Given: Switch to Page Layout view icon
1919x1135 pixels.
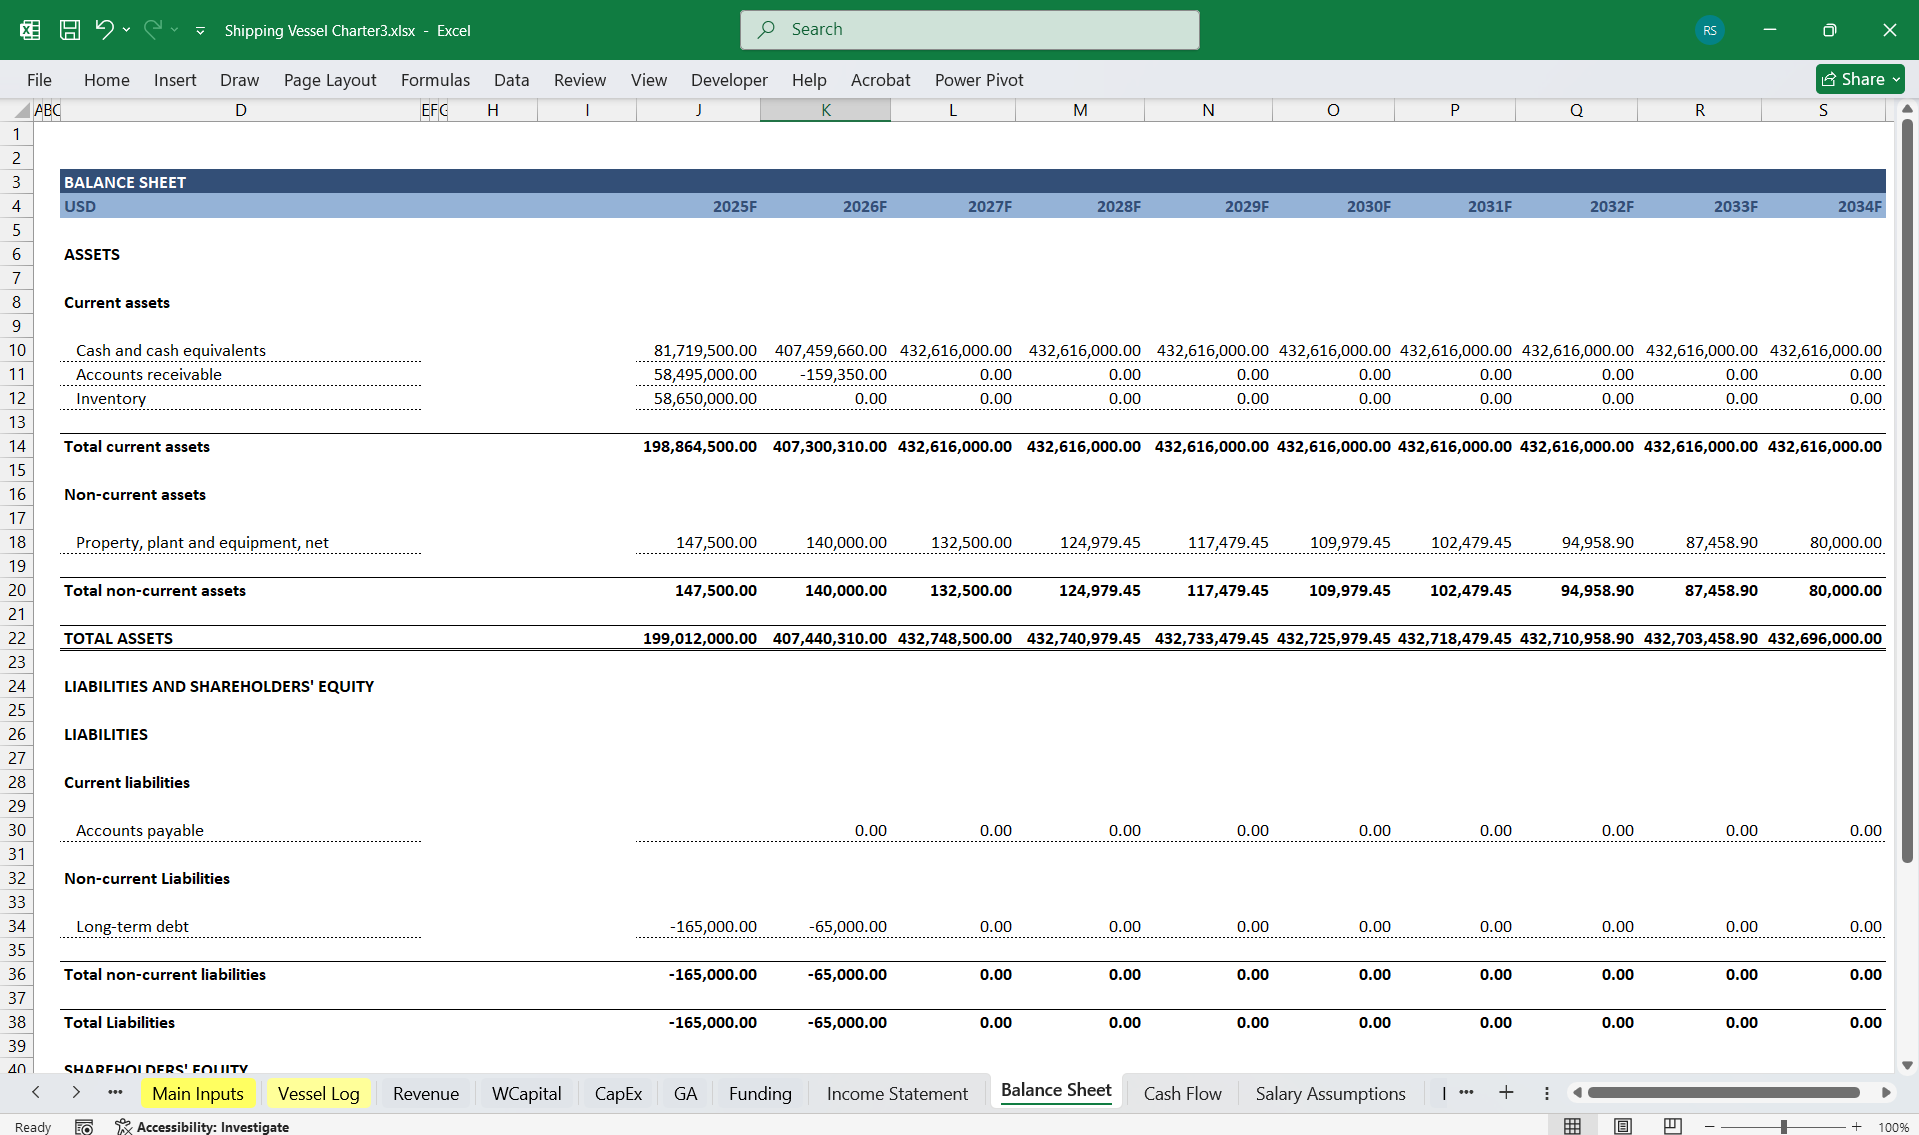Looking at the screenshot, I should pos(1622,1126).
